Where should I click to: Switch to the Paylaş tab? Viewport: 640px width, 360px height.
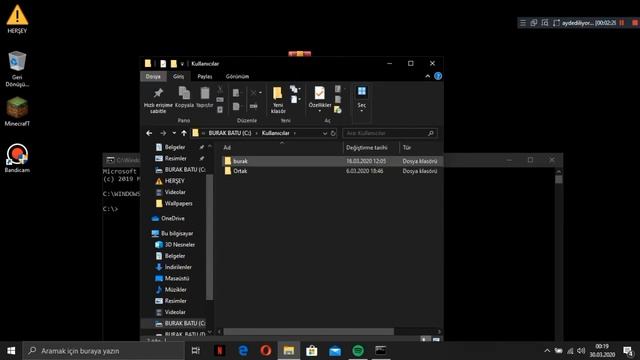coord(205,76)
